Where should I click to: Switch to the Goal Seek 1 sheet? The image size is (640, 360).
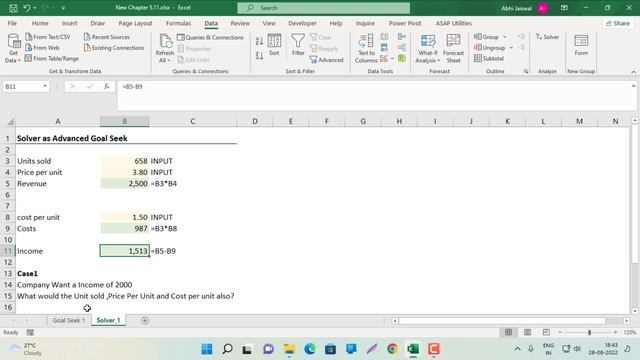tap(69, 320)
